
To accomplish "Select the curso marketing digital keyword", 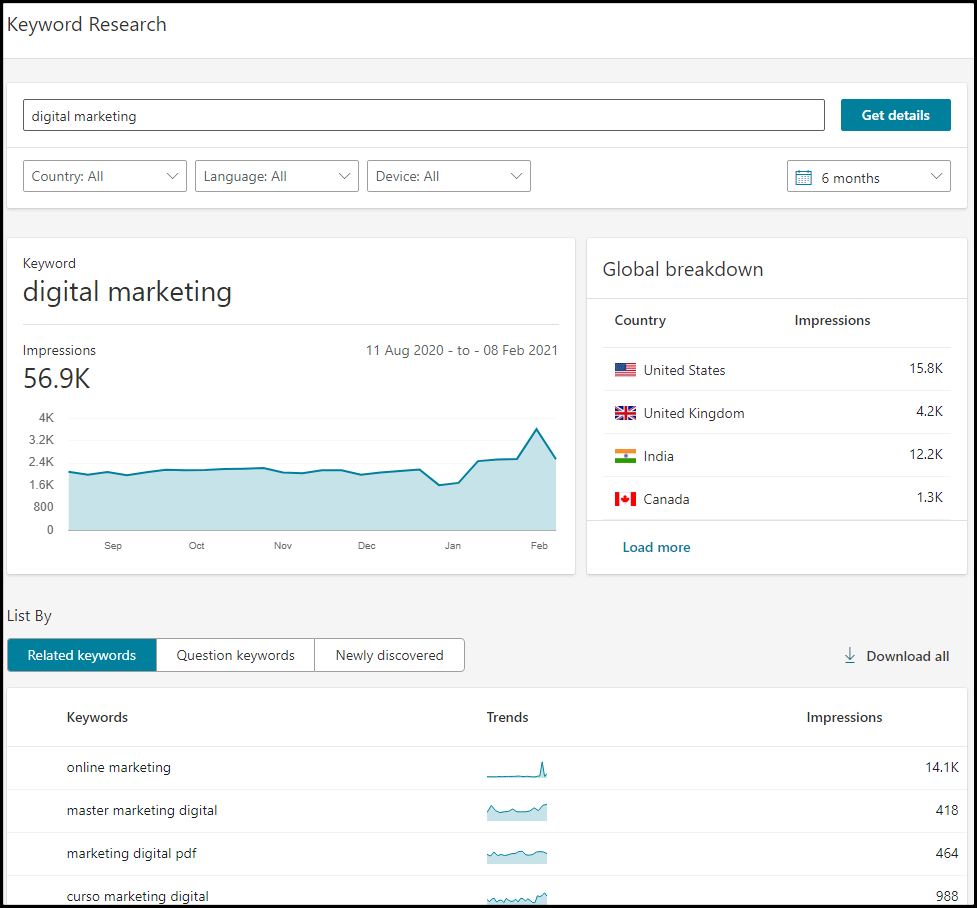I will click(138, 896).
